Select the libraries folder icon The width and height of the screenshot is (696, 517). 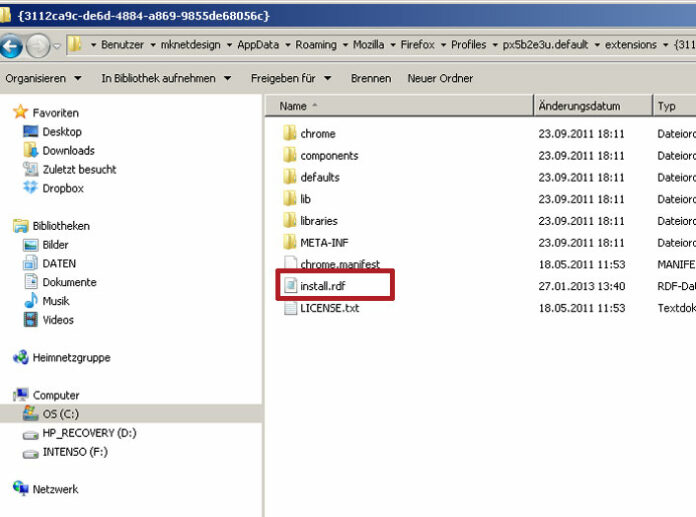coord(289,220)
